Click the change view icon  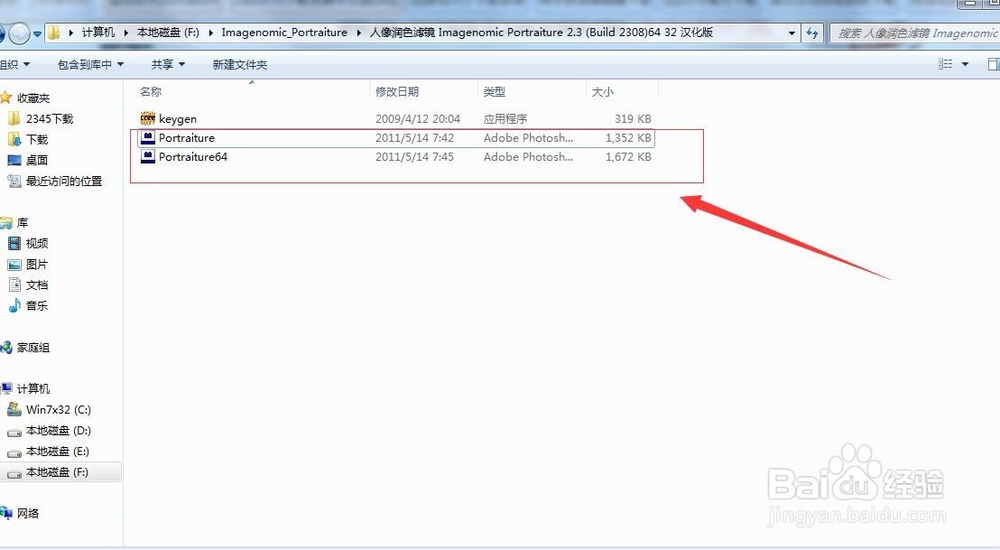pos(946,64)
